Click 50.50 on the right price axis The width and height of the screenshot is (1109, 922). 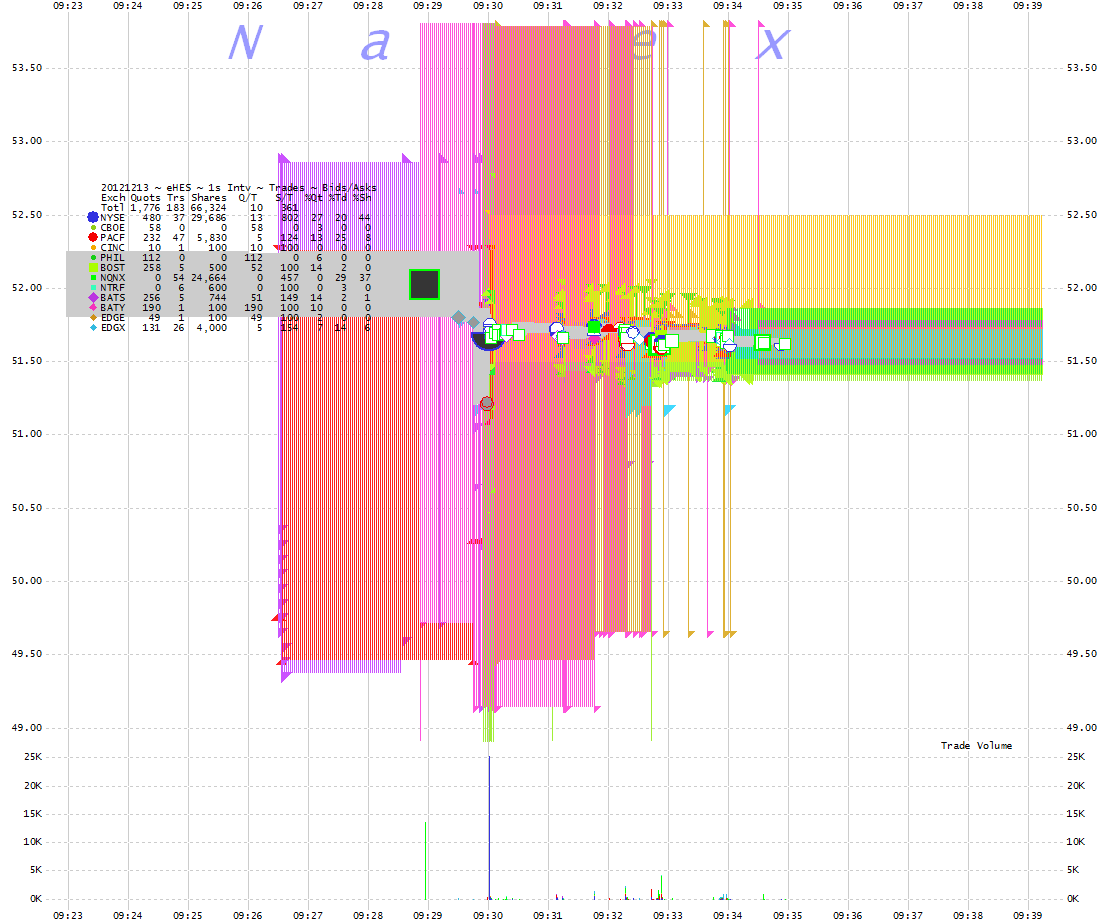coord(1082,508)
